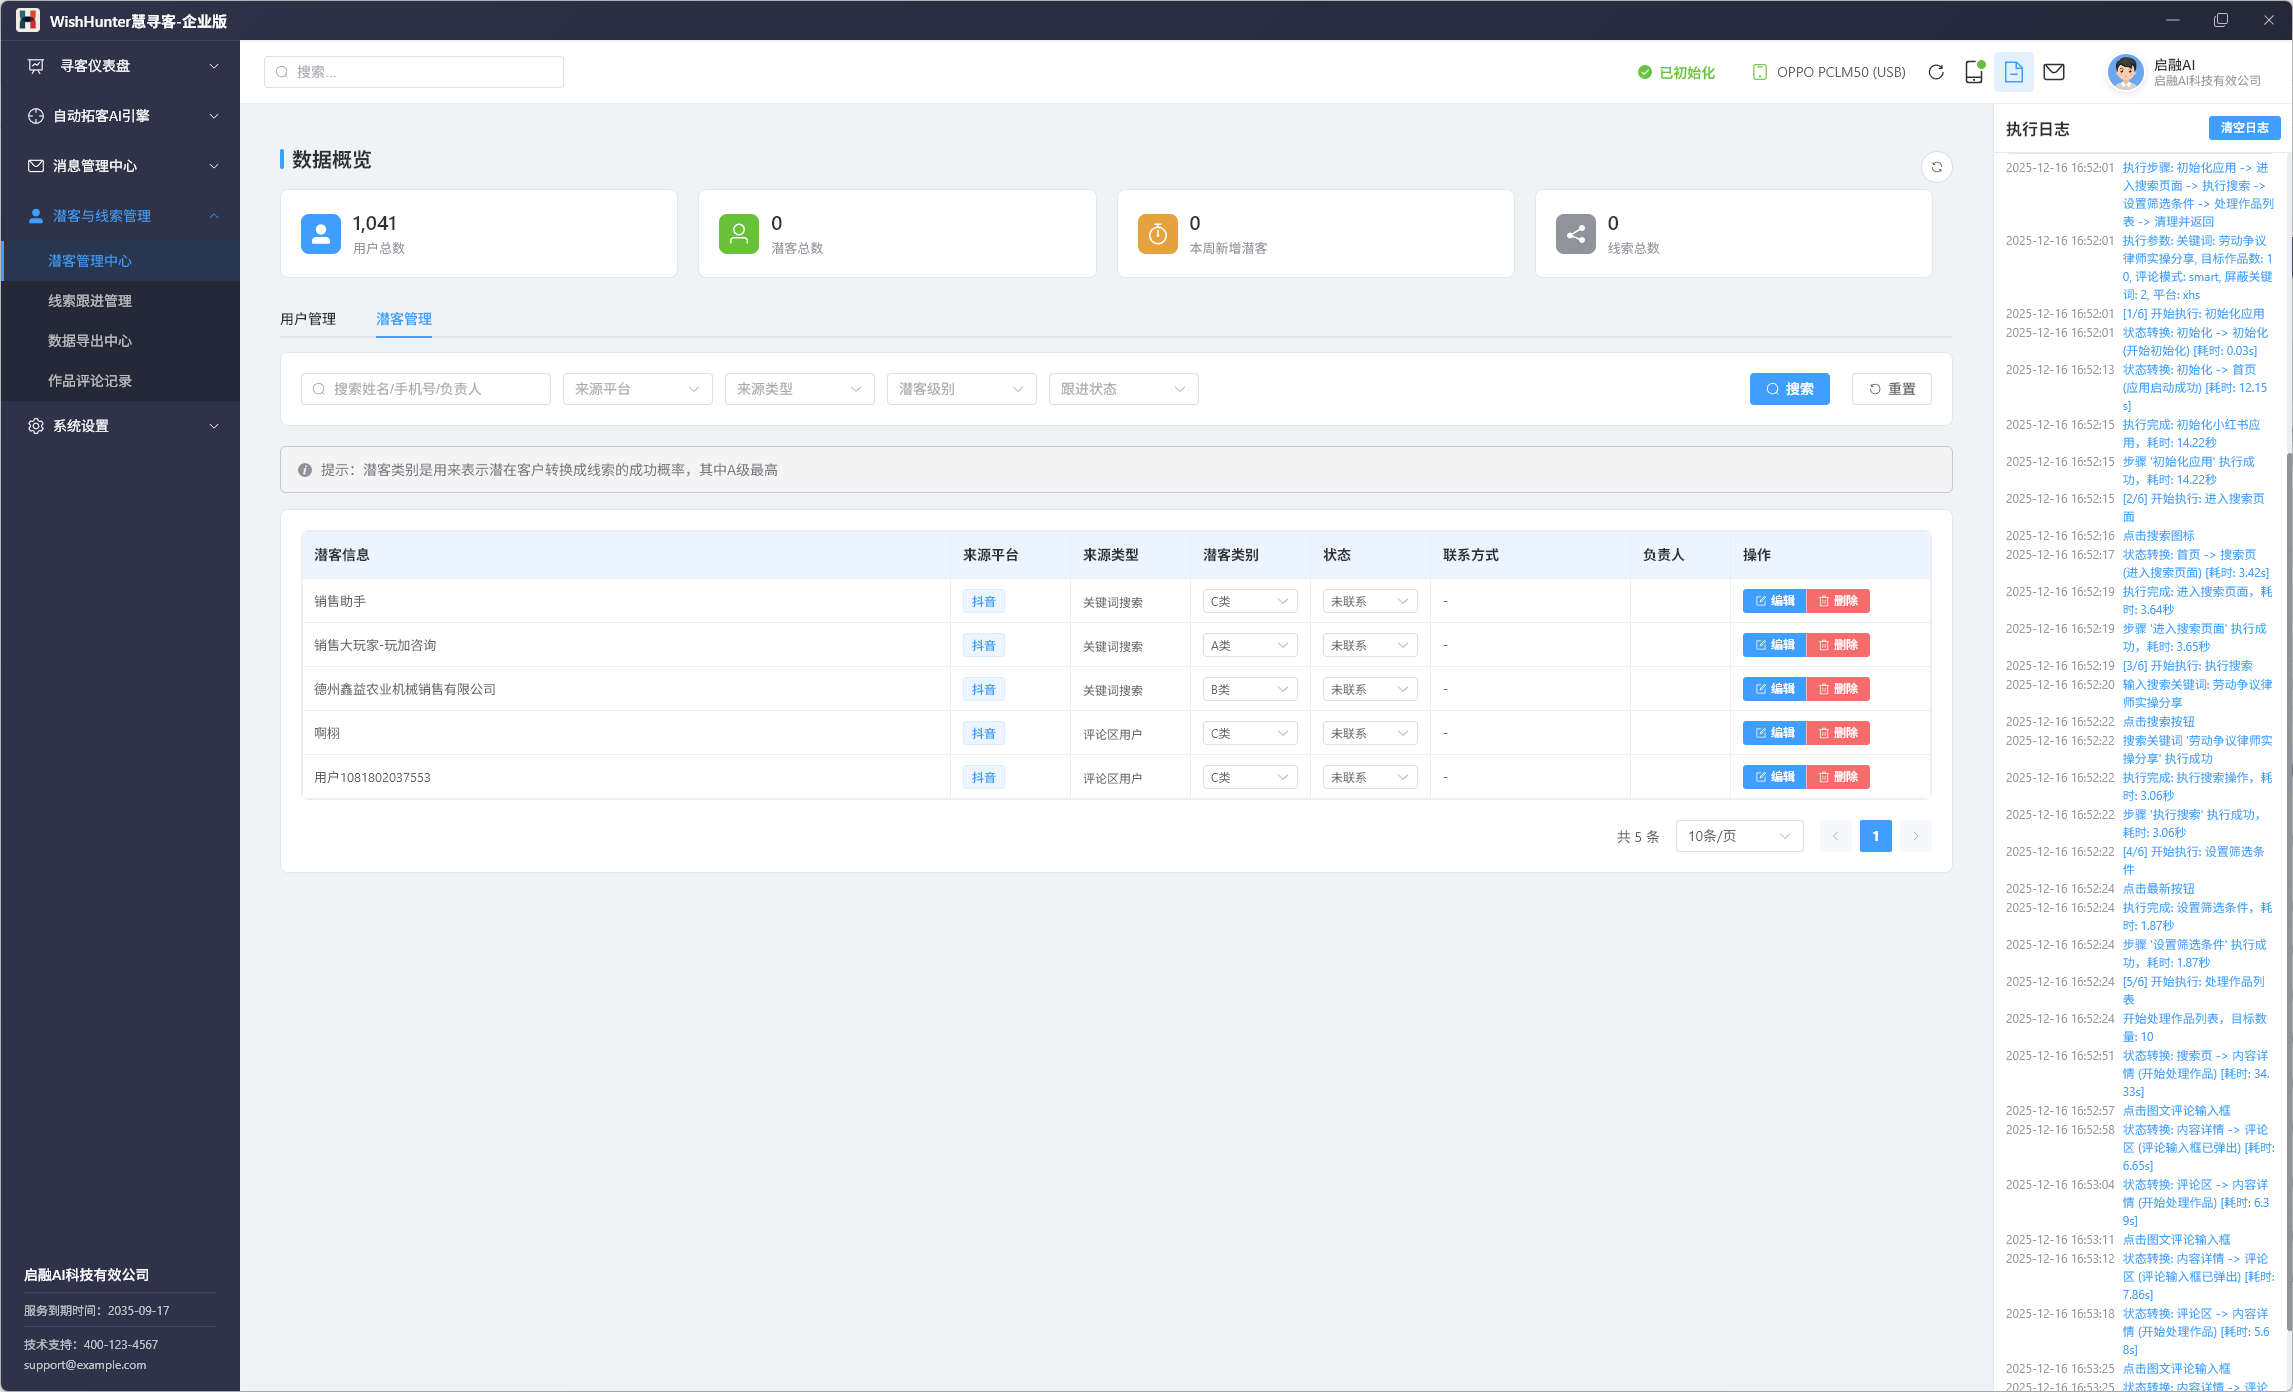Toggle the execution log document icon
Image resolution: width=2293 pixels, height=1392 pixels.
point(2014,72)
